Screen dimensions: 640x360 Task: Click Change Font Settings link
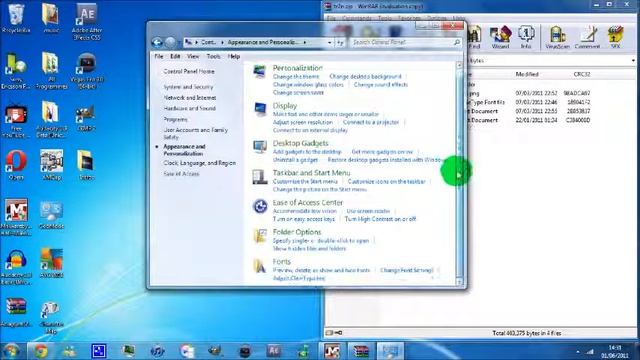click(407, 270)
